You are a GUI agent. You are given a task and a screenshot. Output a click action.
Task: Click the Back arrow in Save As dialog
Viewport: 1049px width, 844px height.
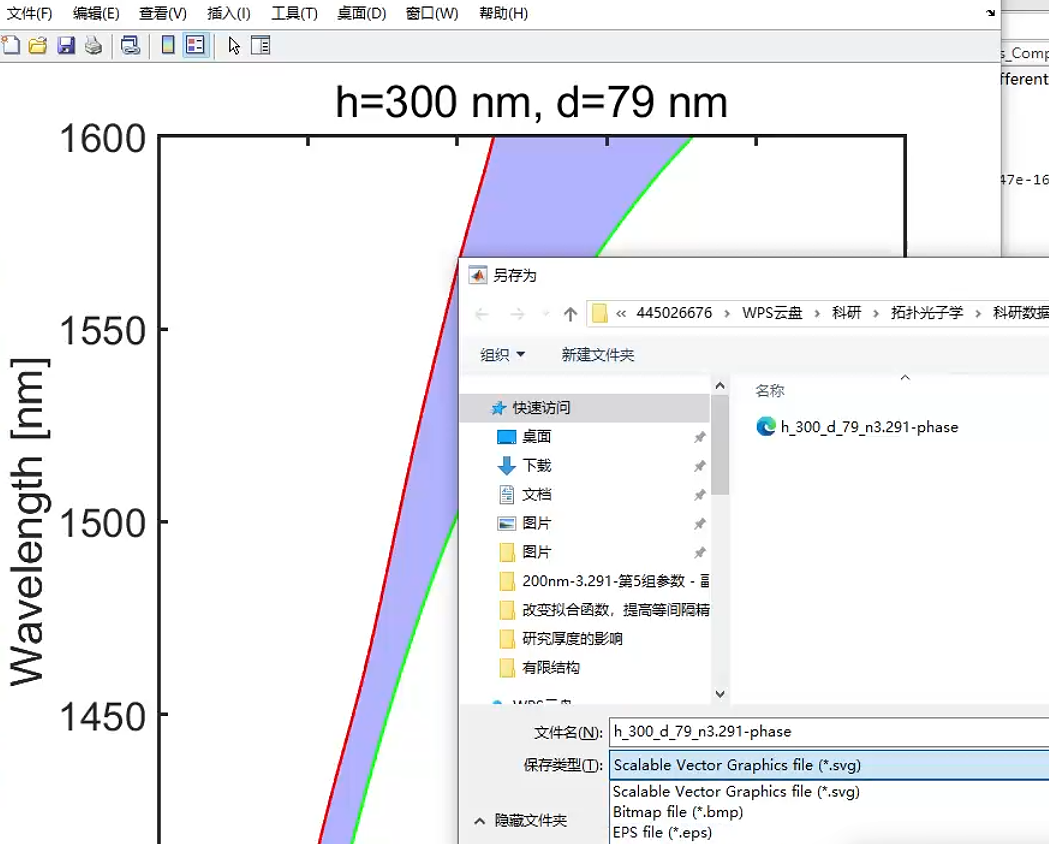pyautogui.click(x=482, y=314)
